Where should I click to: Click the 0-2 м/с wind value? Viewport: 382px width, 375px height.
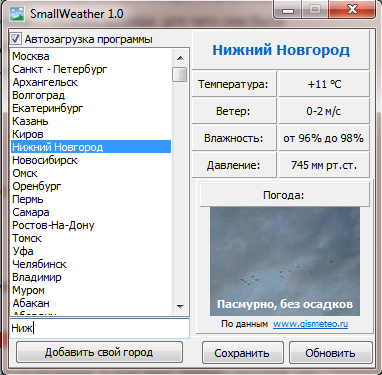pos(324,111)
